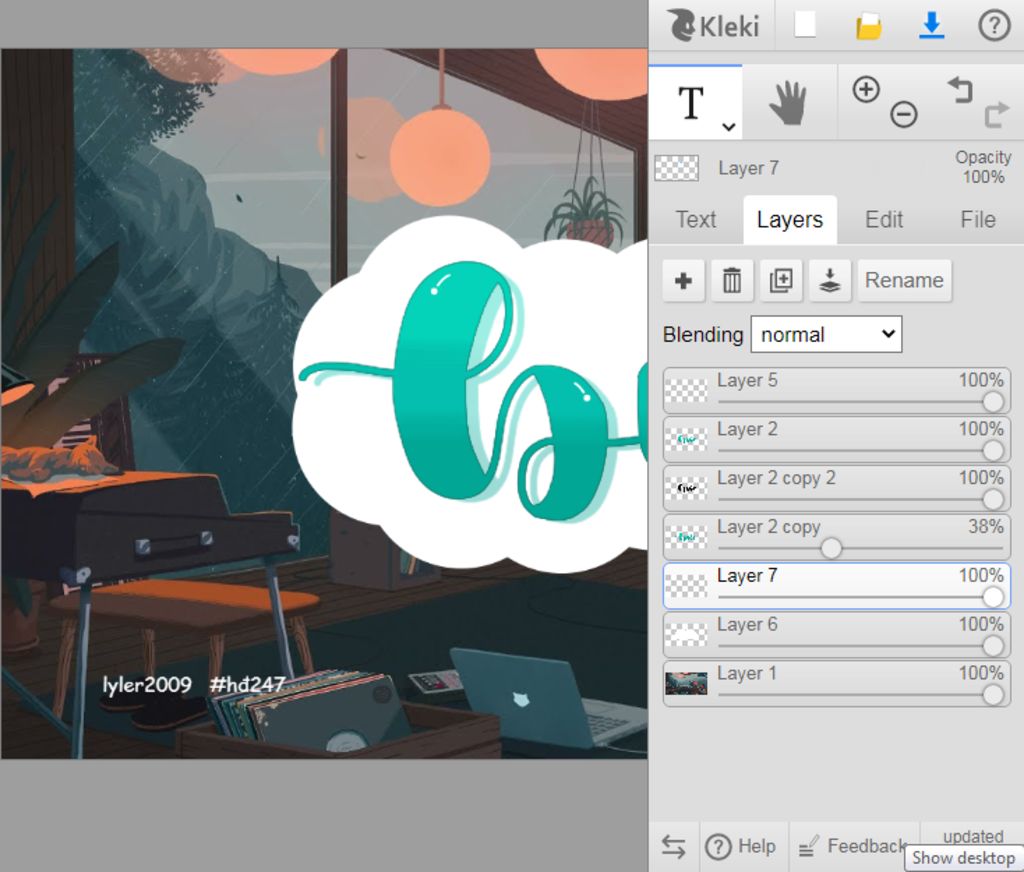Add a new layer with the plus button
Screen dimensions: 1024x872
pyautogui.click(x=683, y=281)
